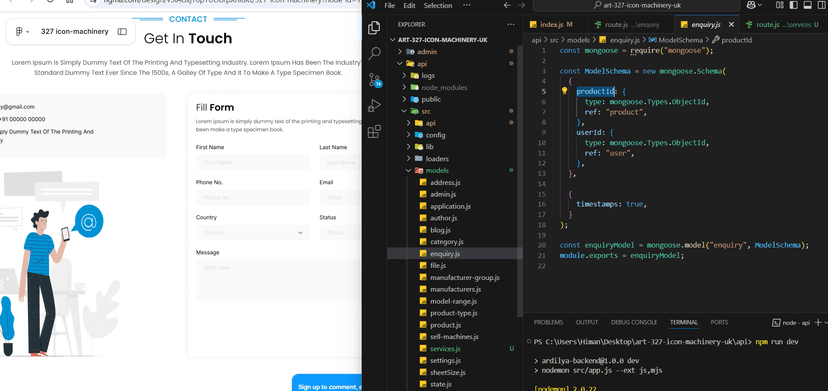The height and width of the screenshot is (391, 828).
Task: Open the Edit menu
Action: click(409, 5)
